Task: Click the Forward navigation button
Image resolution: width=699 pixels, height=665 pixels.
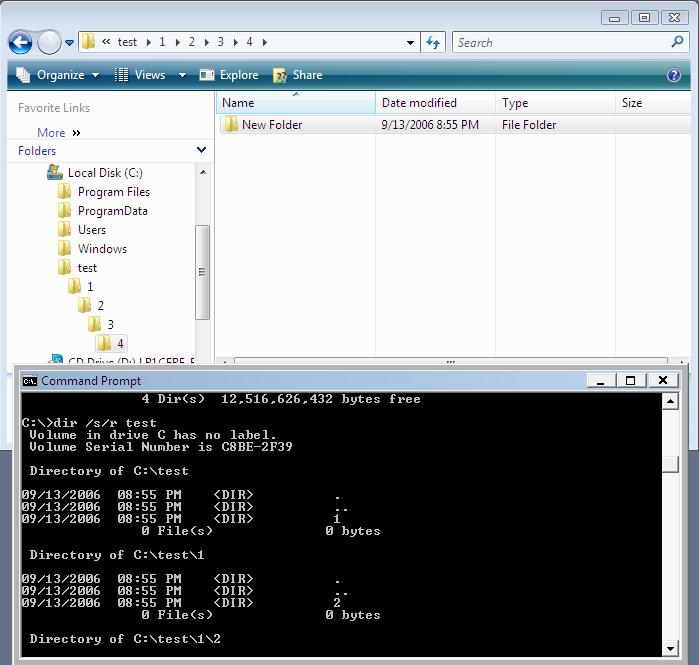Action: [49, 43]
